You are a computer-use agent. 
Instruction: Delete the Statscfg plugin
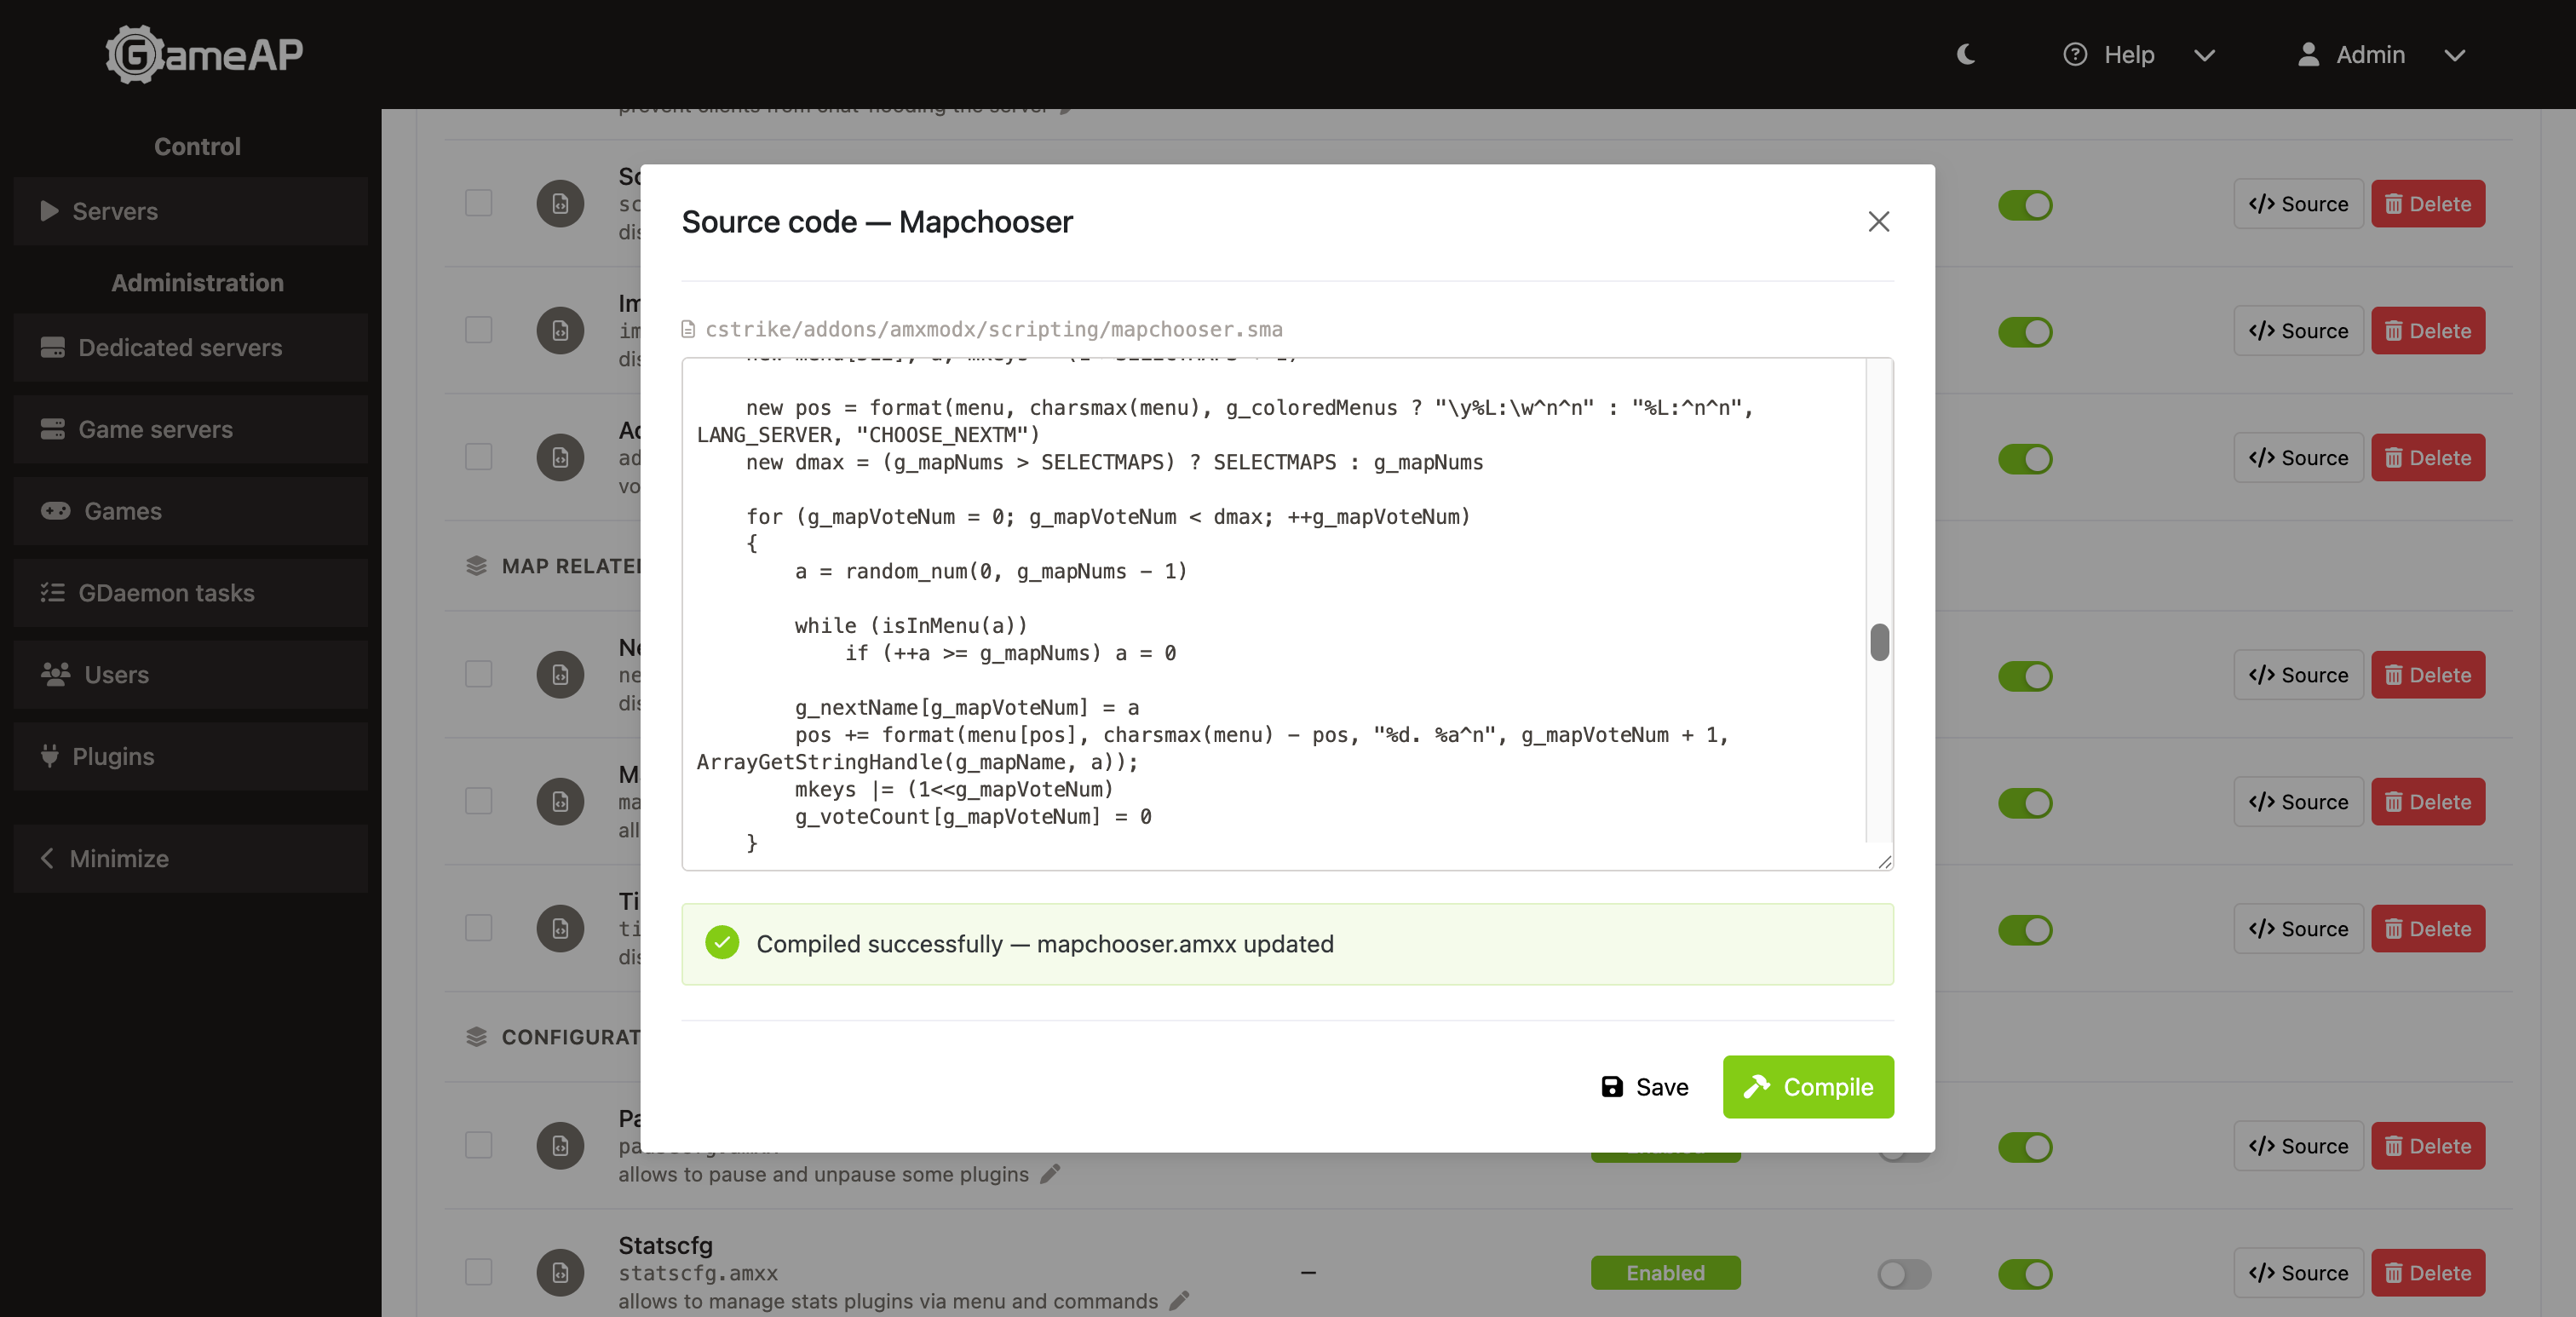click(2428, 1273)
